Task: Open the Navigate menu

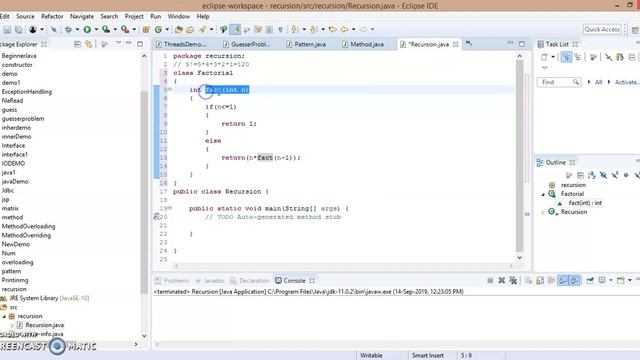Action: [82, 16]
